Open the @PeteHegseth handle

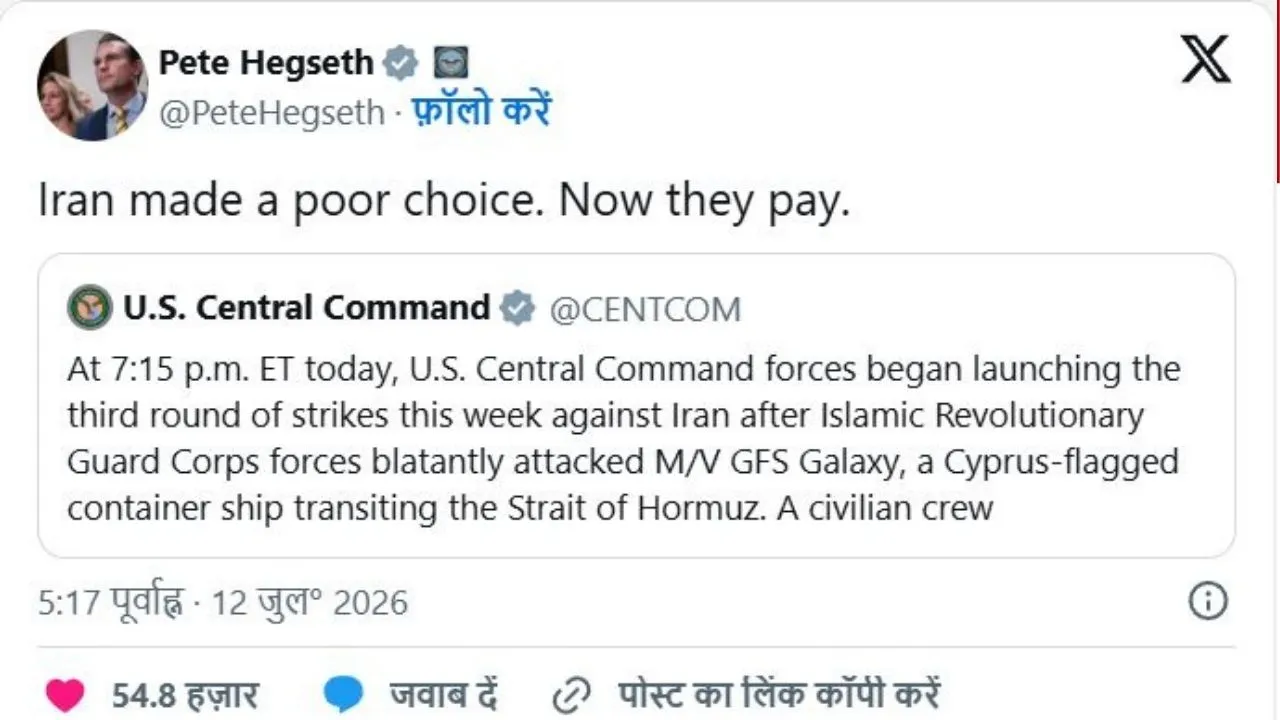click(x=272, y=113)
